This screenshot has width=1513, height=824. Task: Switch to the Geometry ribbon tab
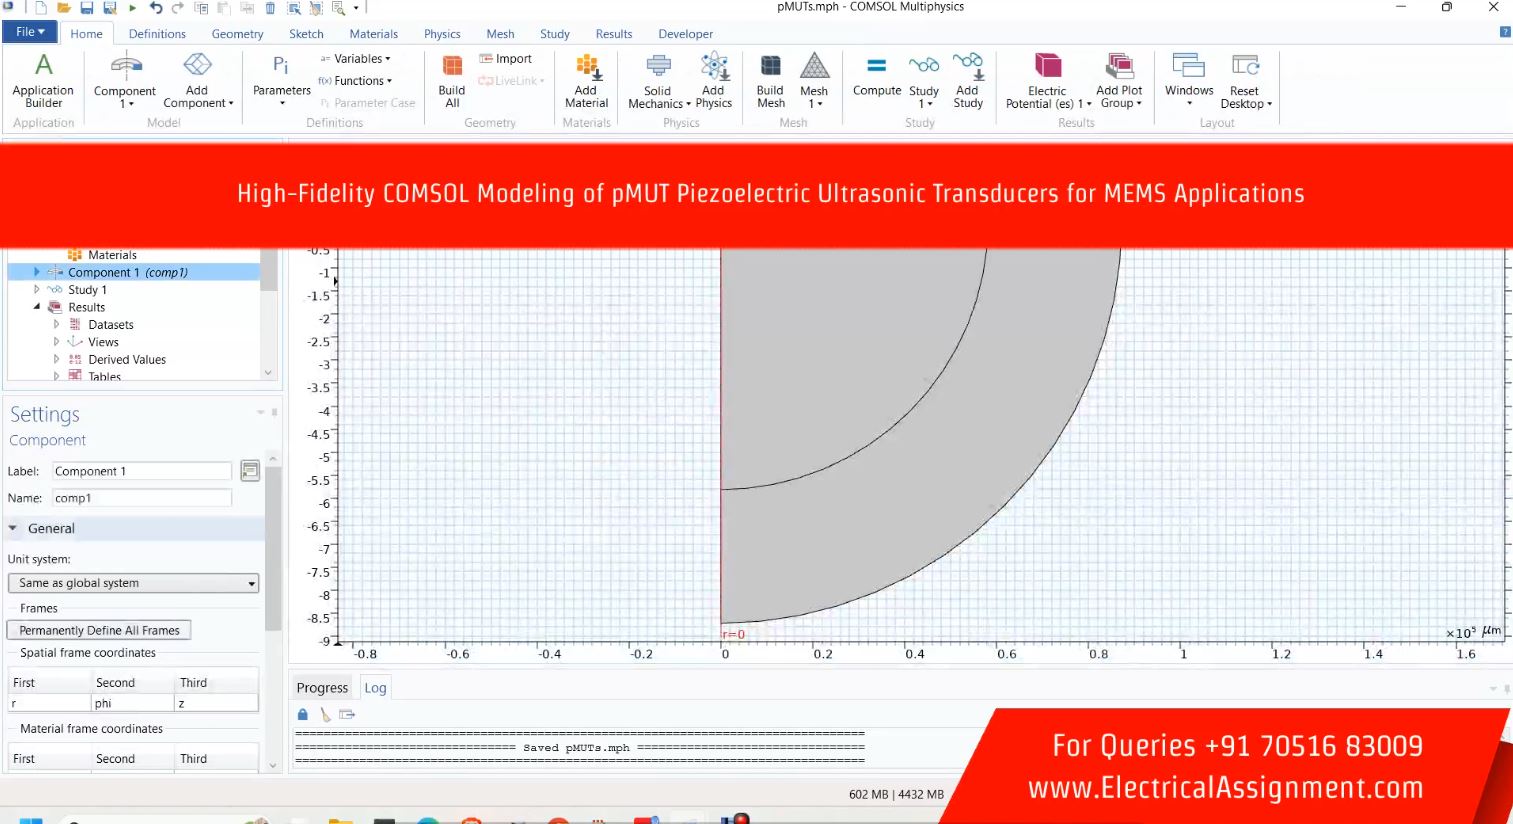click(x=237, y=34)
